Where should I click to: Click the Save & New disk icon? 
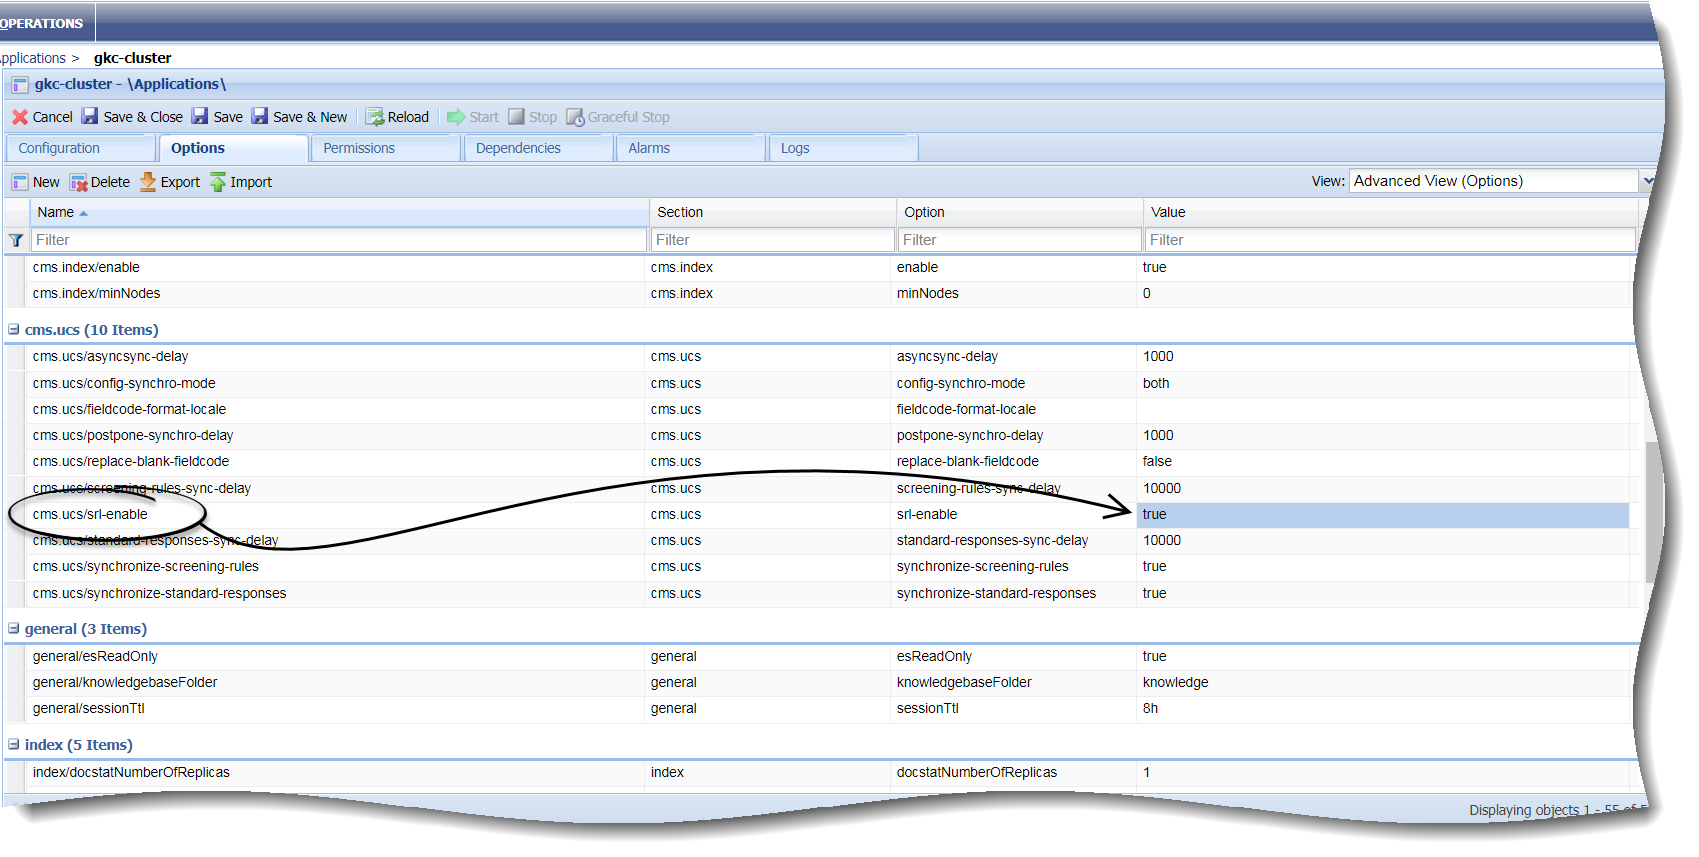click(x=260, y=117)
